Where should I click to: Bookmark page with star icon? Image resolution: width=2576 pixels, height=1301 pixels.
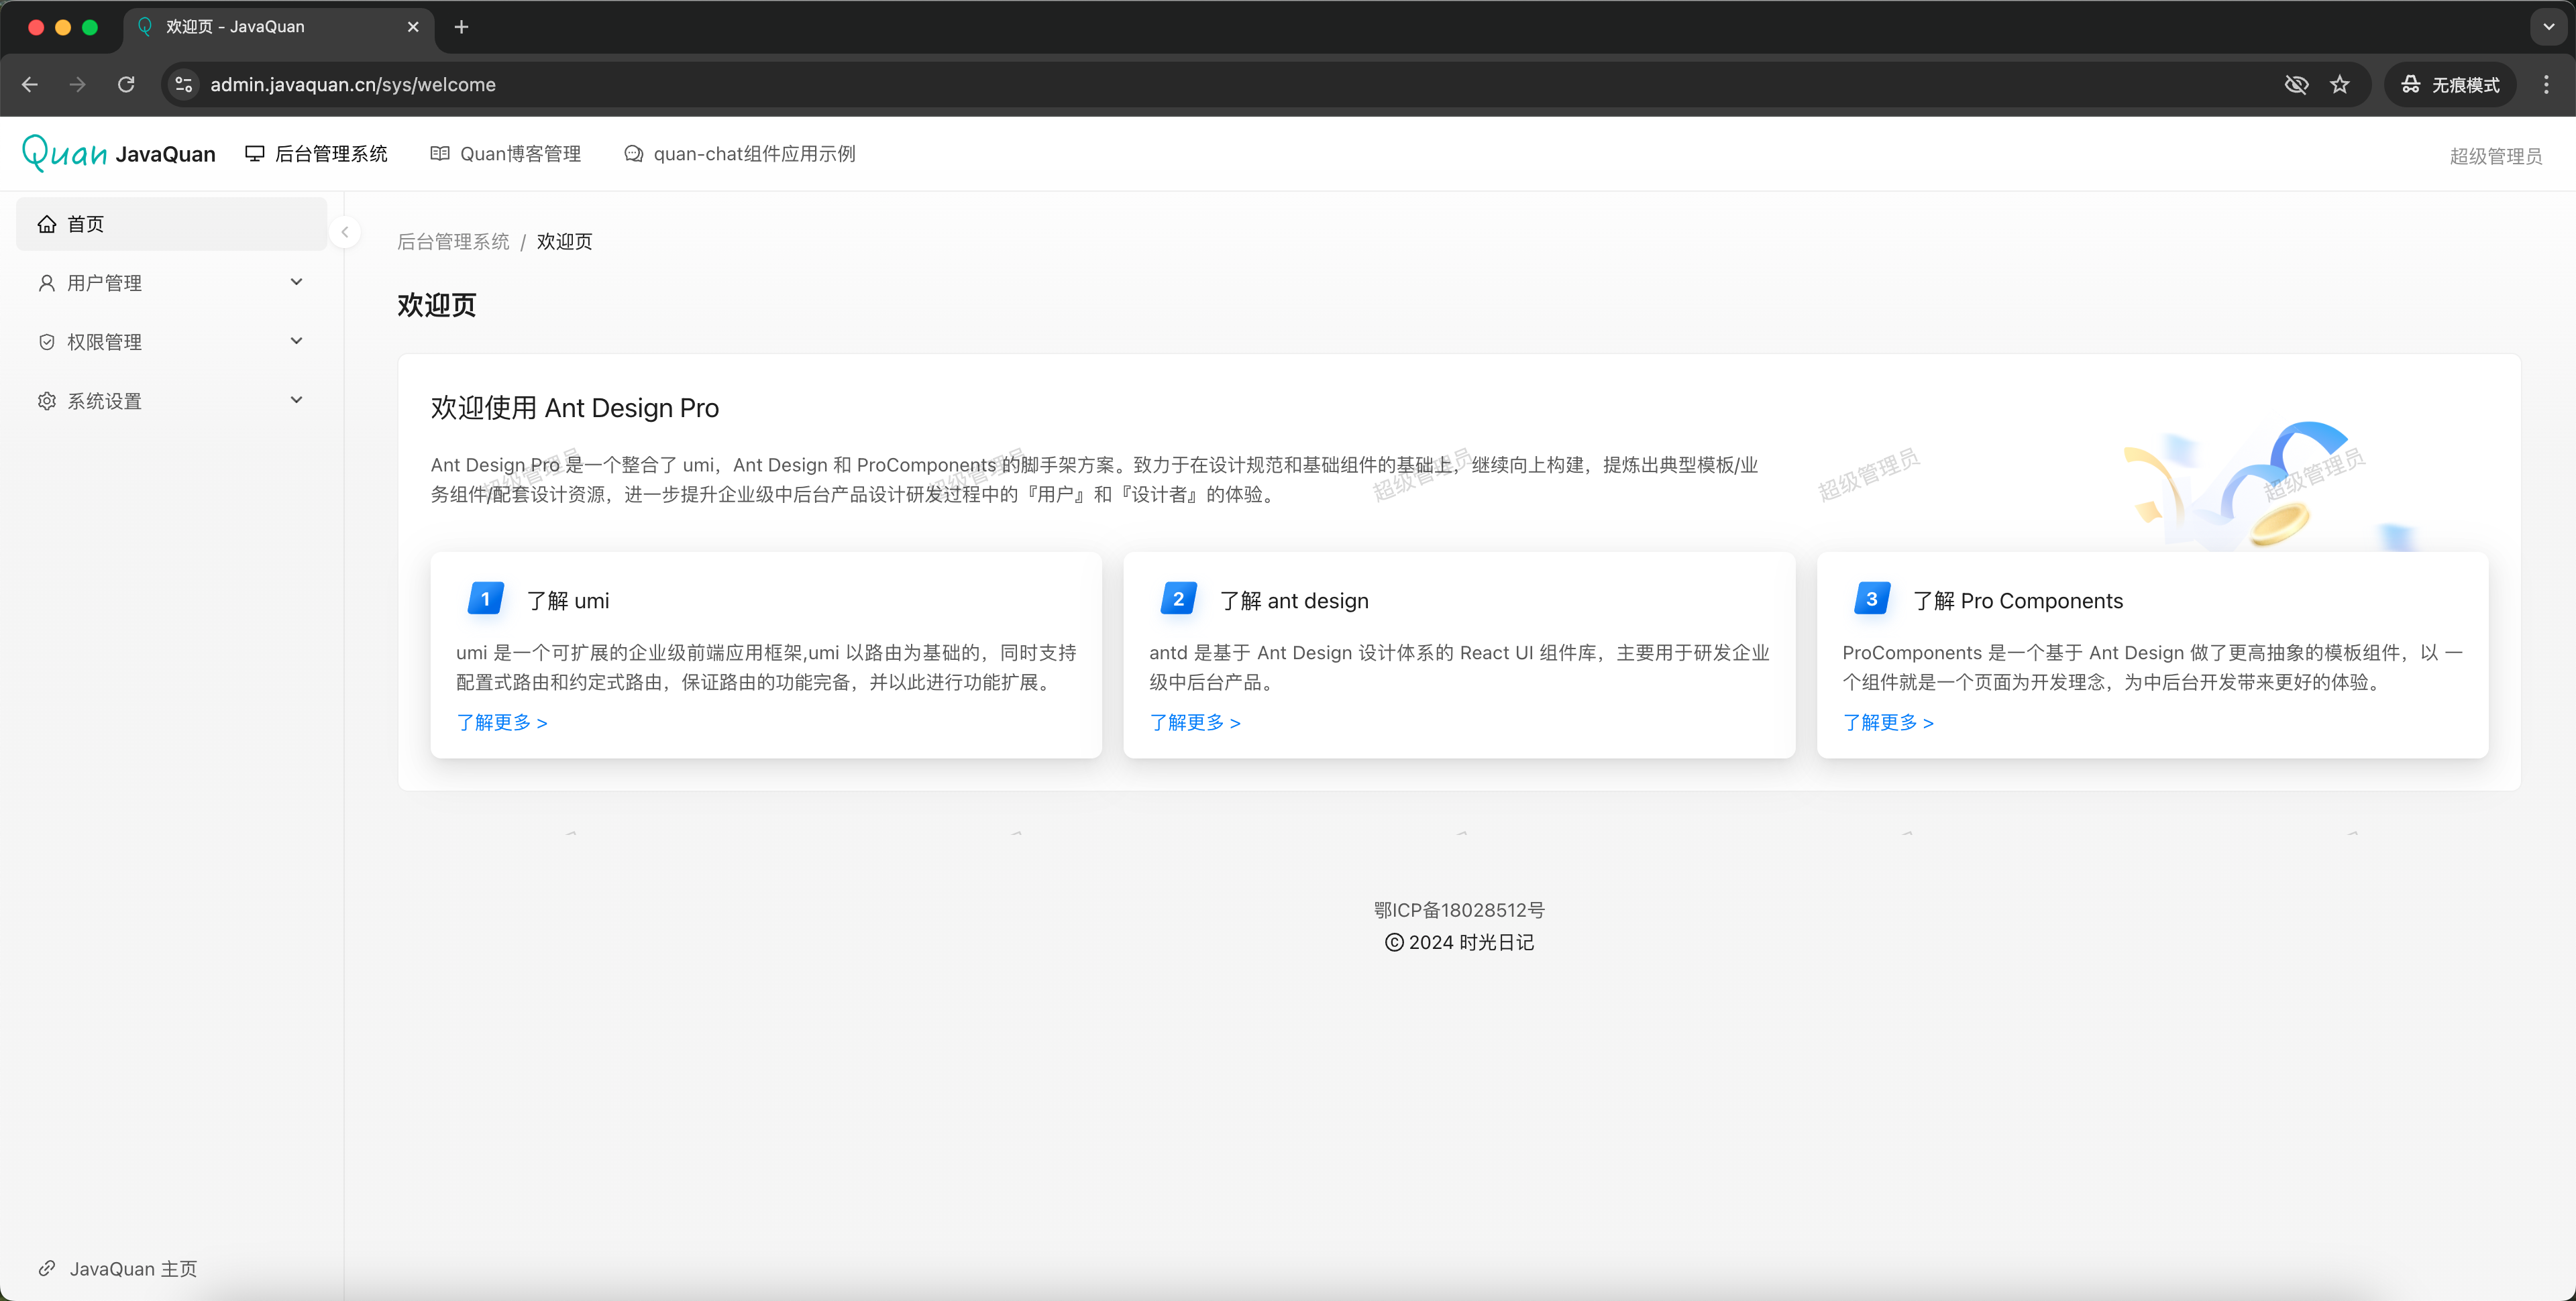point(2339,85)
